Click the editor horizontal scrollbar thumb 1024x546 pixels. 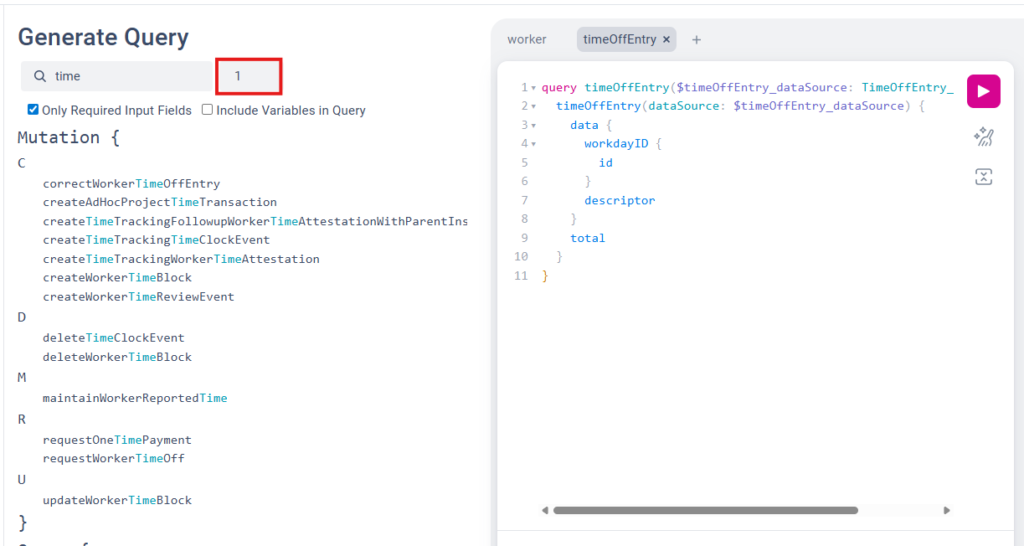click(705, 510)
